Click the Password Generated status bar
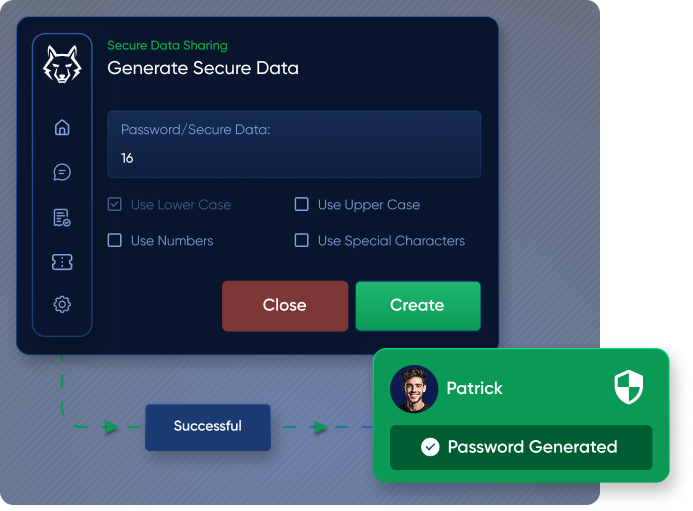This screenshot has width=693, height=511. click(521, 447)
